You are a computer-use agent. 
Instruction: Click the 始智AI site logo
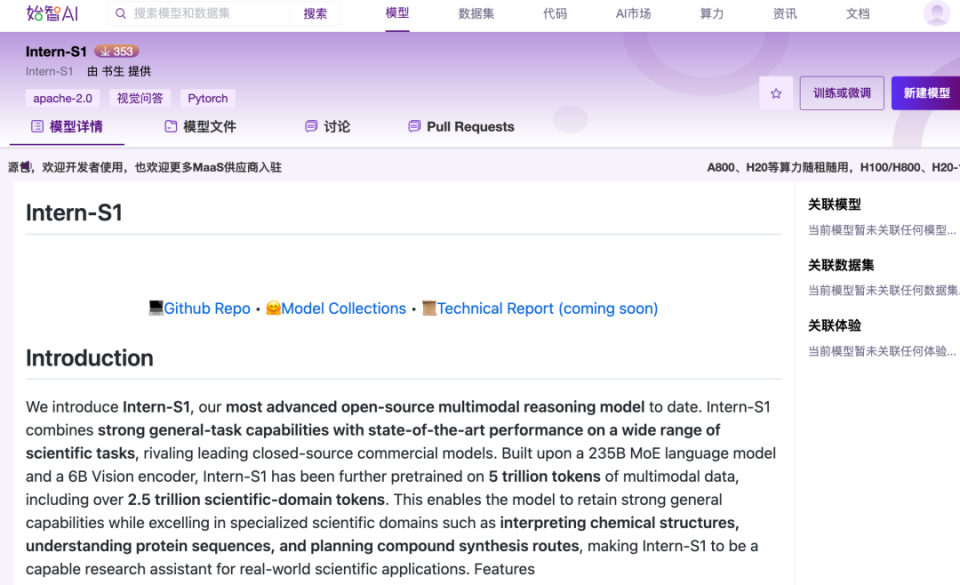(52, 13)
